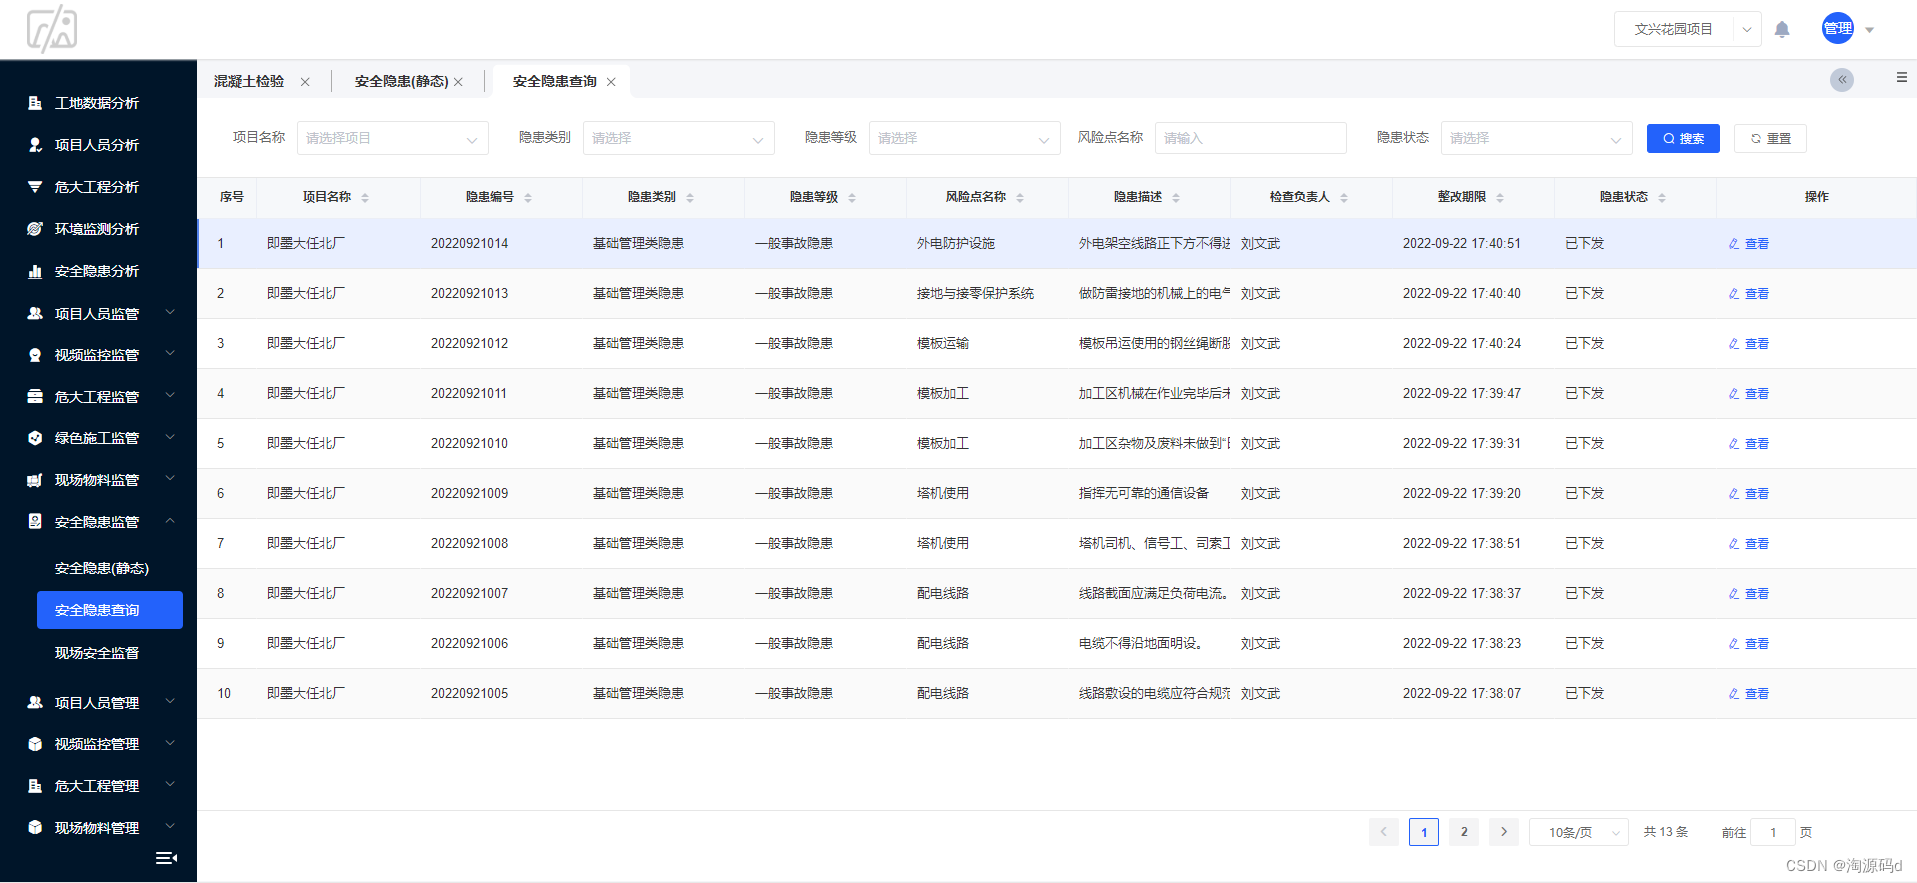Screen dimensions: 1917x883
Task: Click the 搜索 search button
Action: (x=1683, y=138)
